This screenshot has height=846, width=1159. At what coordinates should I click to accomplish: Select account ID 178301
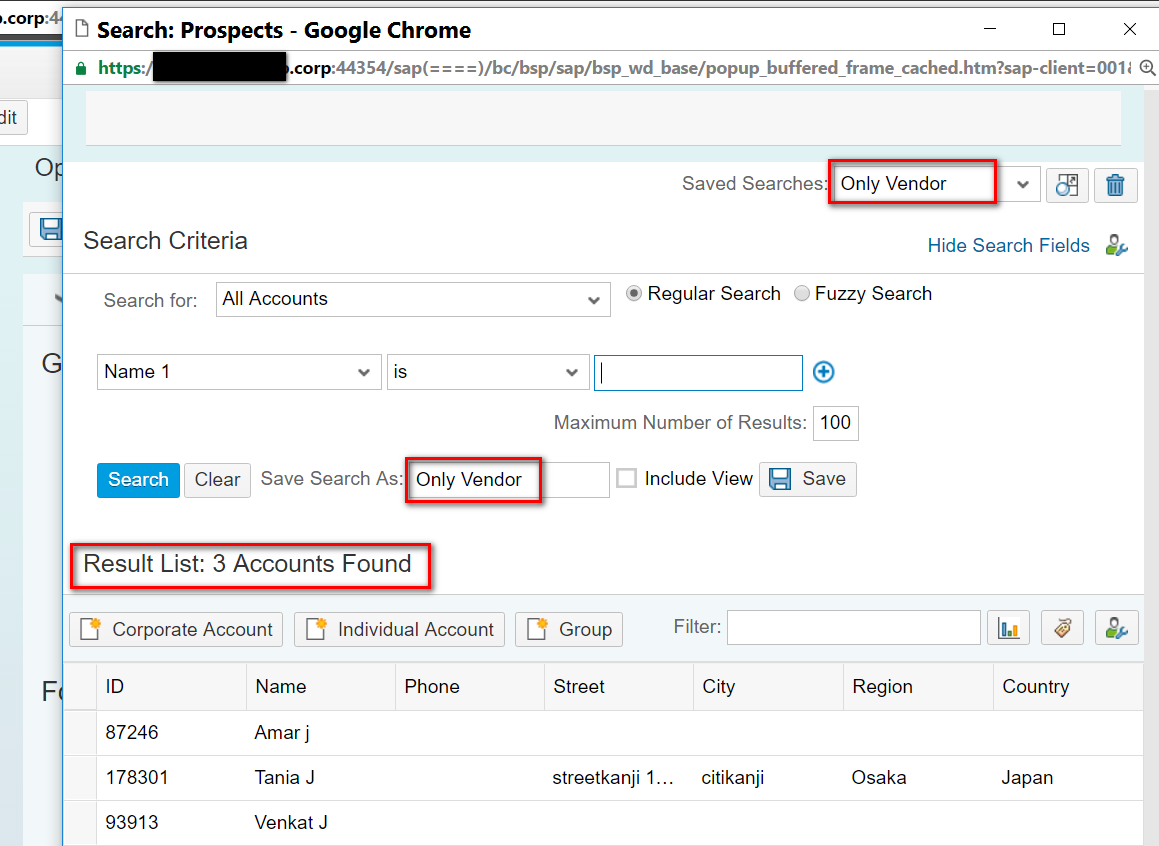click(x=137, y=777)
